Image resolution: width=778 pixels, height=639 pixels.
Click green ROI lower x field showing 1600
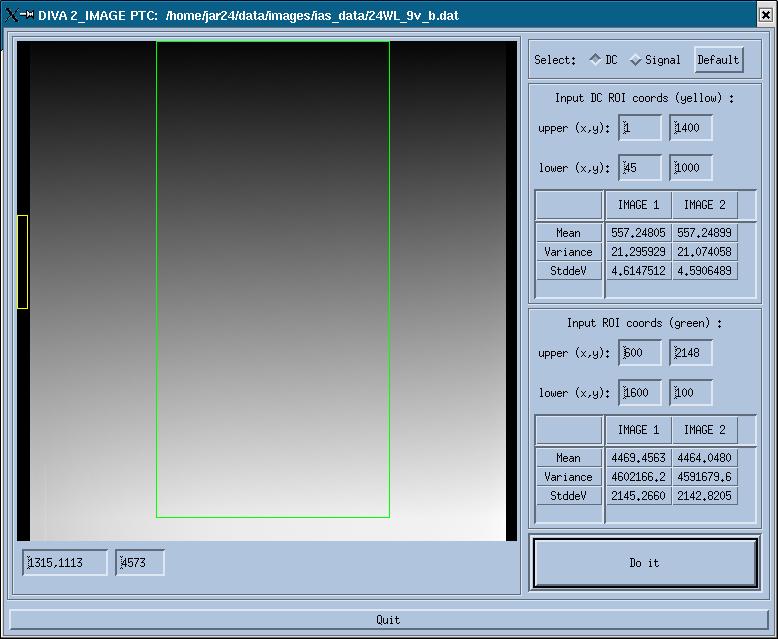click(640, 393)
